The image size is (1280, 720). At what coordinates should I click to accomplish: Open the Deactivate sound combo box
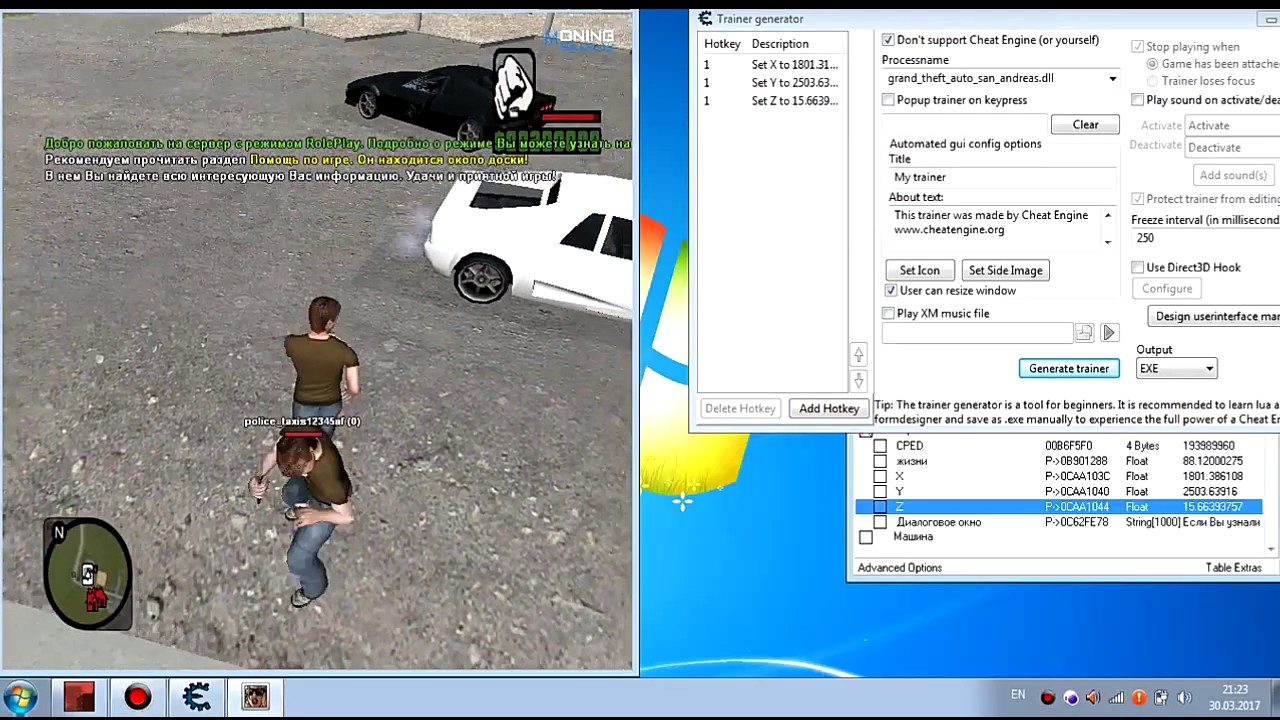coord(1232,147)
